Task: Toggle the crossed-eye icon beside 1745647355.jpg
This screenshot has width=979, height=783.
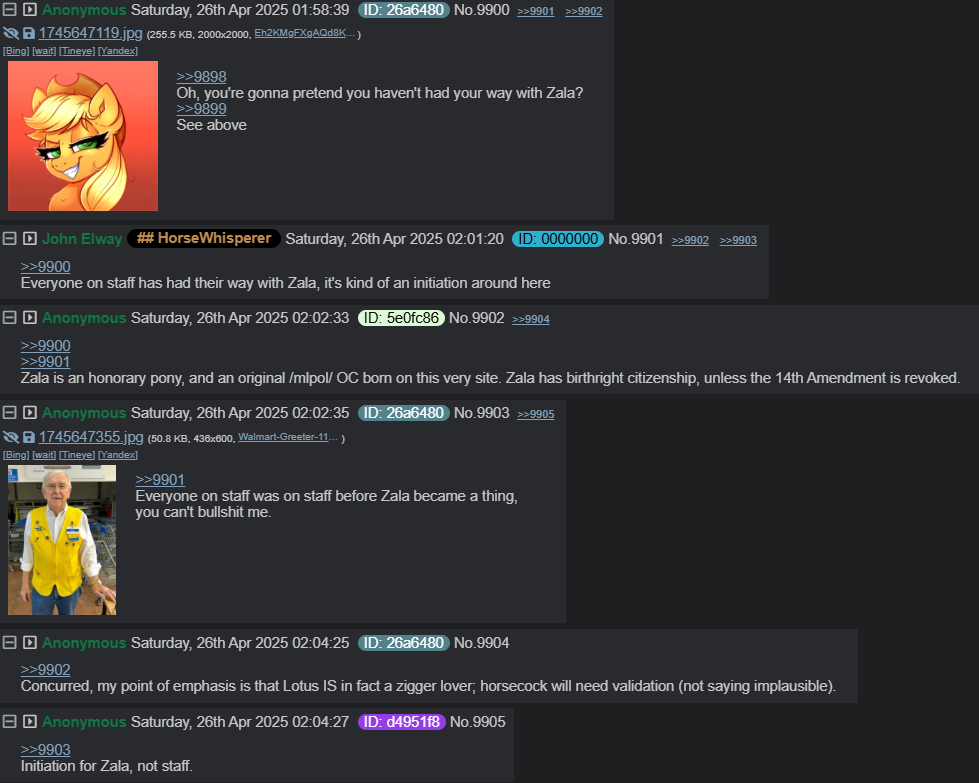Action: pyautogui.click(x=11, y=437)
